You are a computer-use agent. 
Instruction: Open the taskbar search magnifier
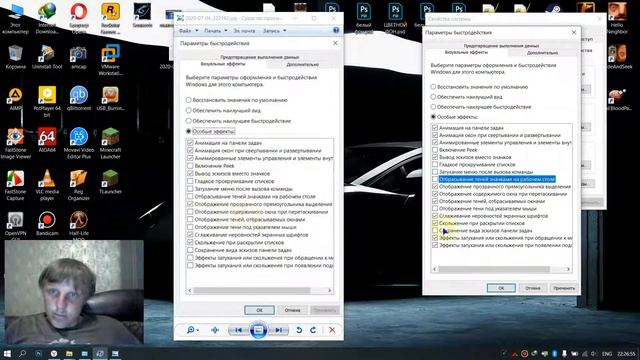pos(22,353)
